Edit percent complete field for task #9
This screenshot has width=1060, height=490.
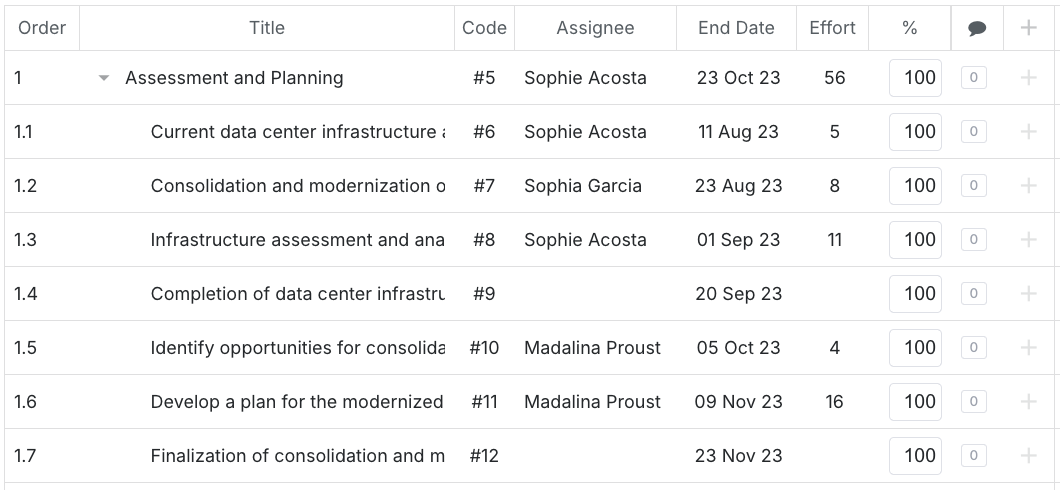click(x=915, y=294)
